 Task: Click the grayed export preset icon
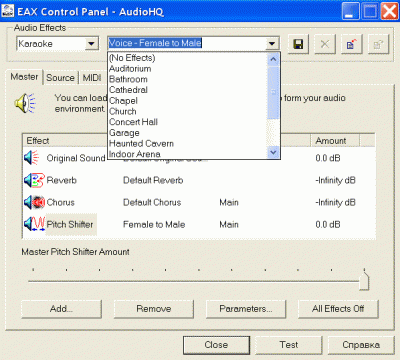[378, 44]
